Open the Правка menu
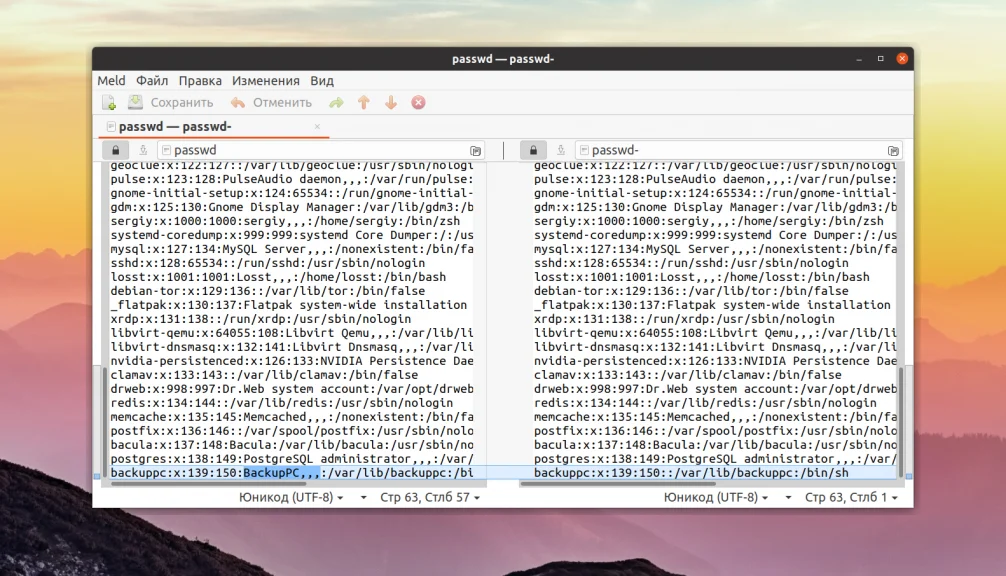1006x576 pixels. tap(200, 81)
